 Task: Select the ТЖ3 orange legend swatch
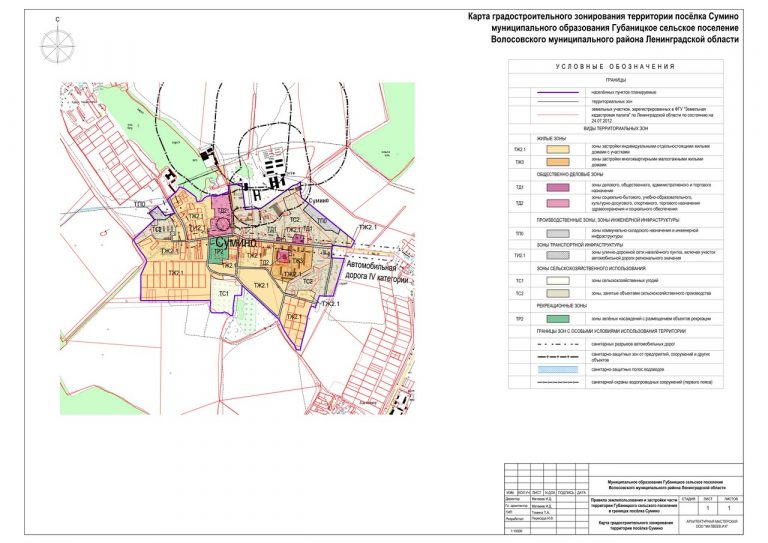pyautogui.click(x=558, y=162)
